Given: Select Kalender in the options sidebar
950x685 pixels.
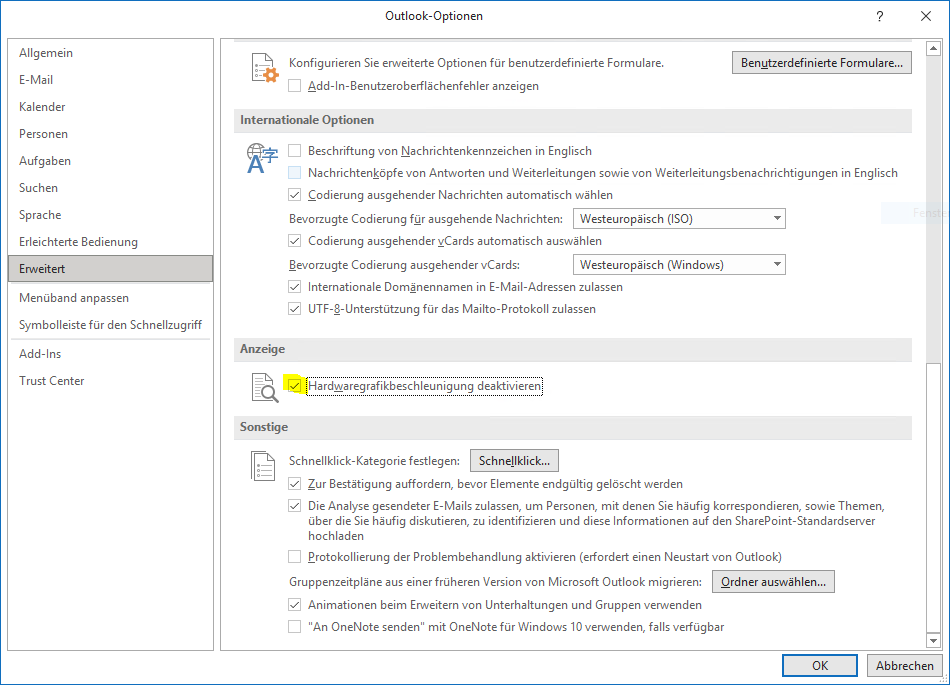Looking at the screenshot, I should point(42,107).
